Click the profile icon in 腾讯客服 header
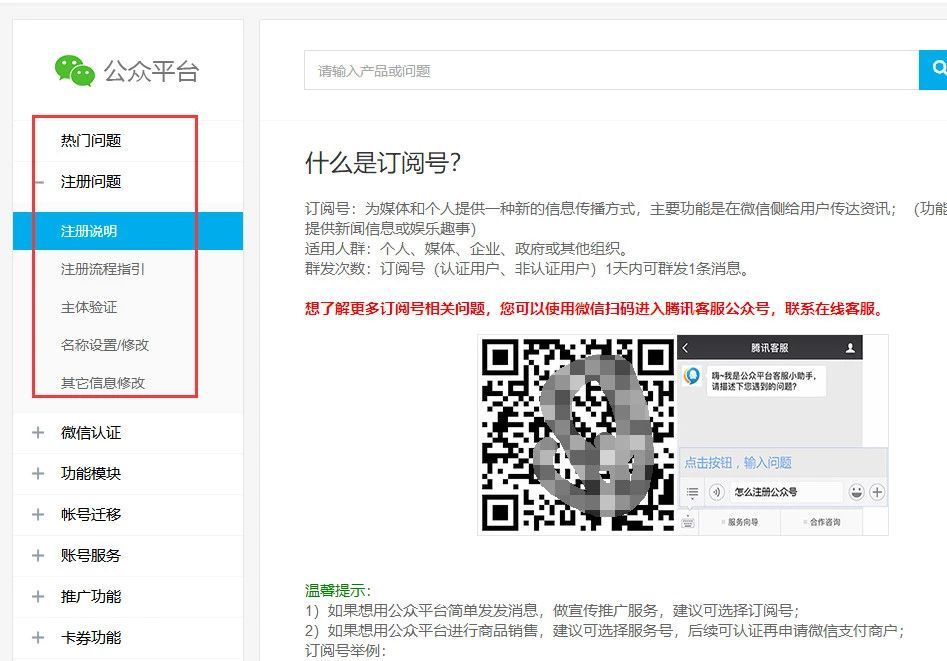This screenshot has height=661, width=947. click(x=850, y=347)
